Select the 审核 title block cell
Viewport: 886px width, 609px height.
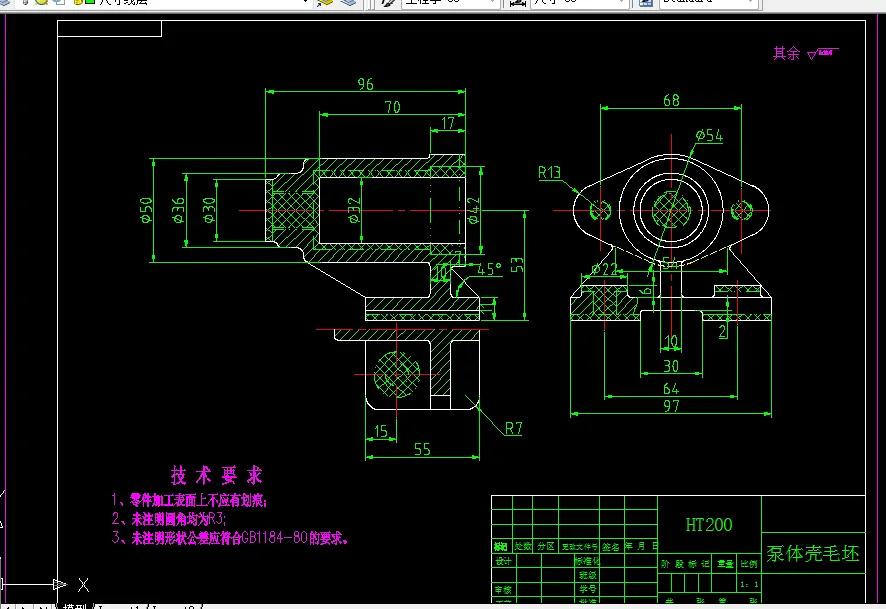point(503,590)
